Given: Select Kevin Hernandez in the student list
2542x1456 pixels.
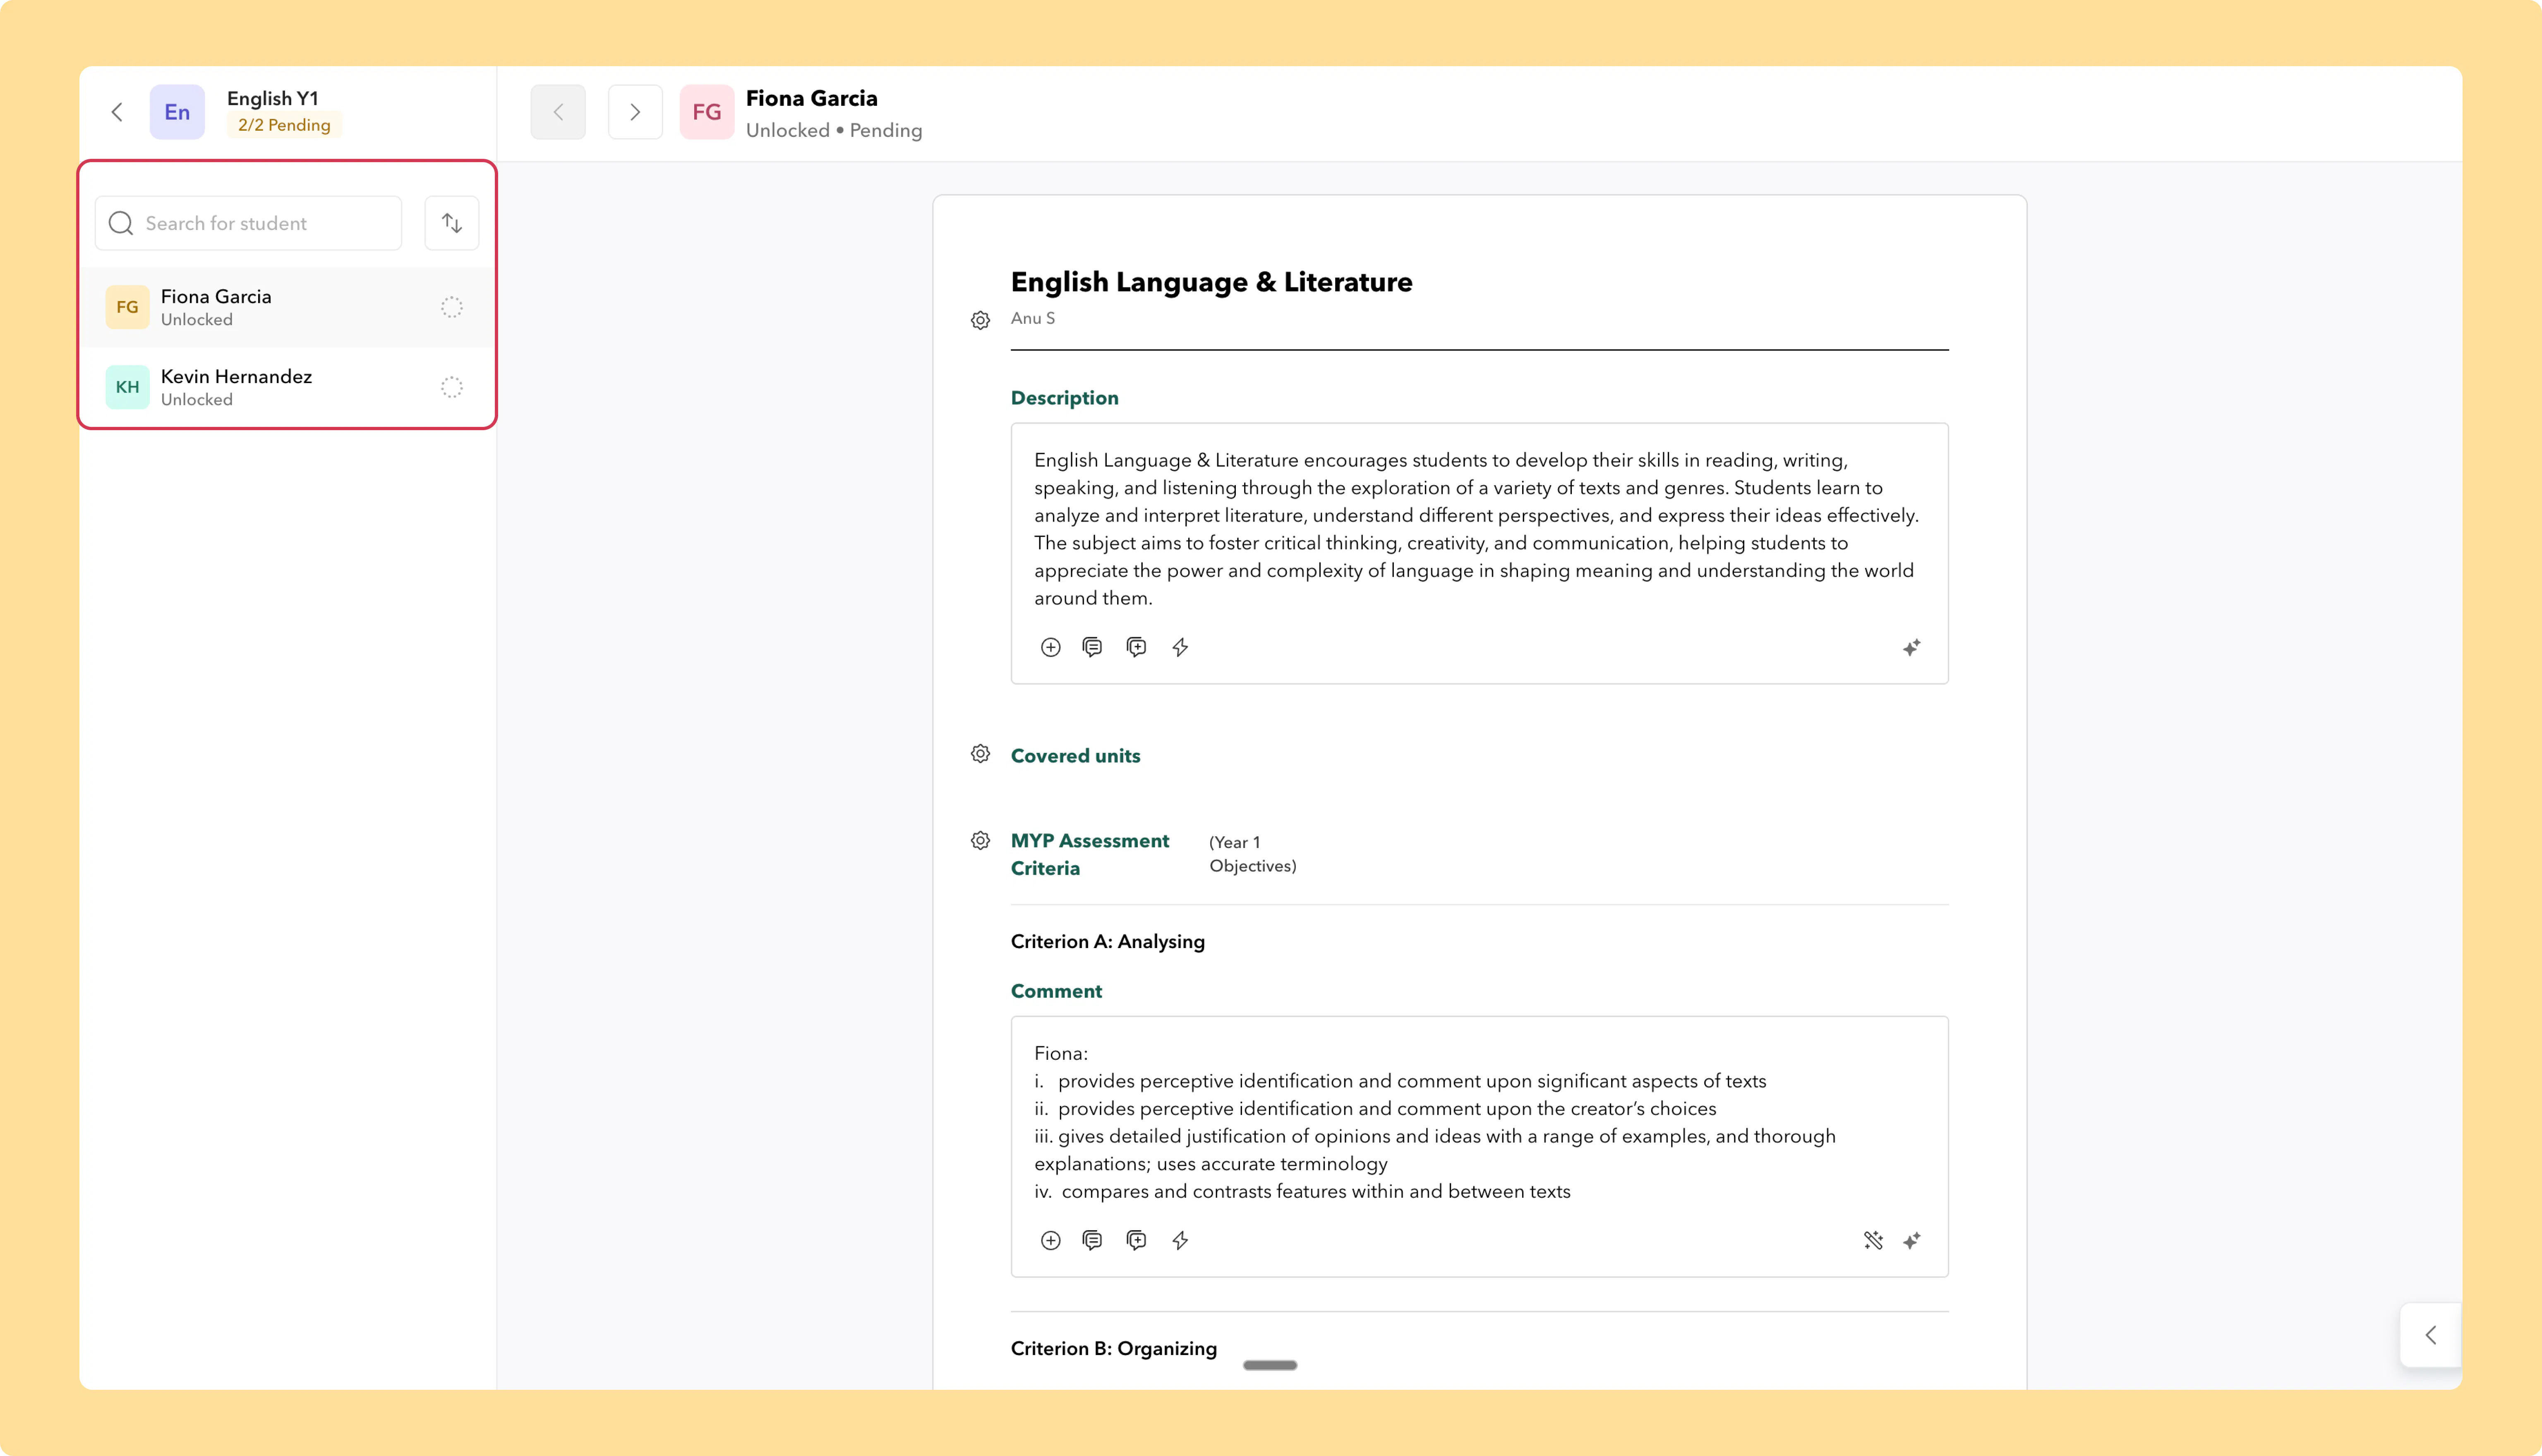Looking at the screenshot, I should [287, 387].
